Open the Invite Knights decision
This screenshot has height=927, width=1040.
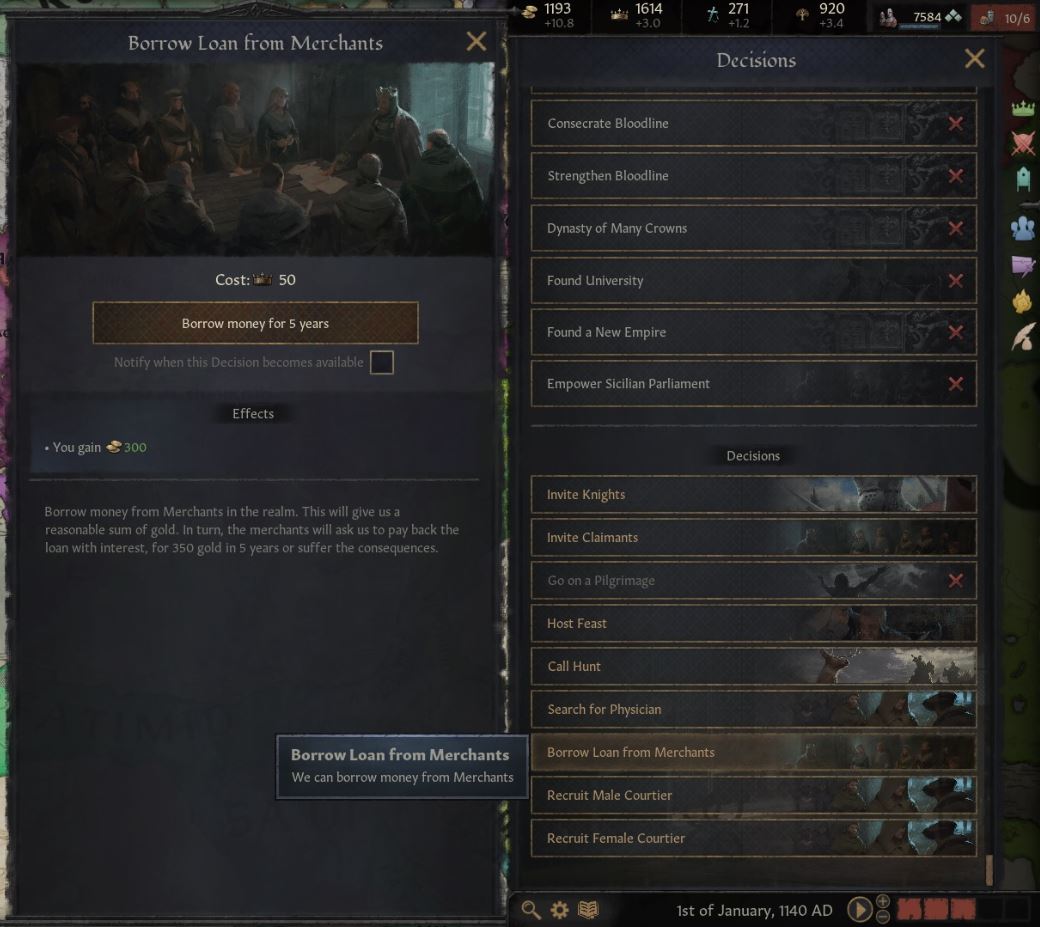point(753,495)
